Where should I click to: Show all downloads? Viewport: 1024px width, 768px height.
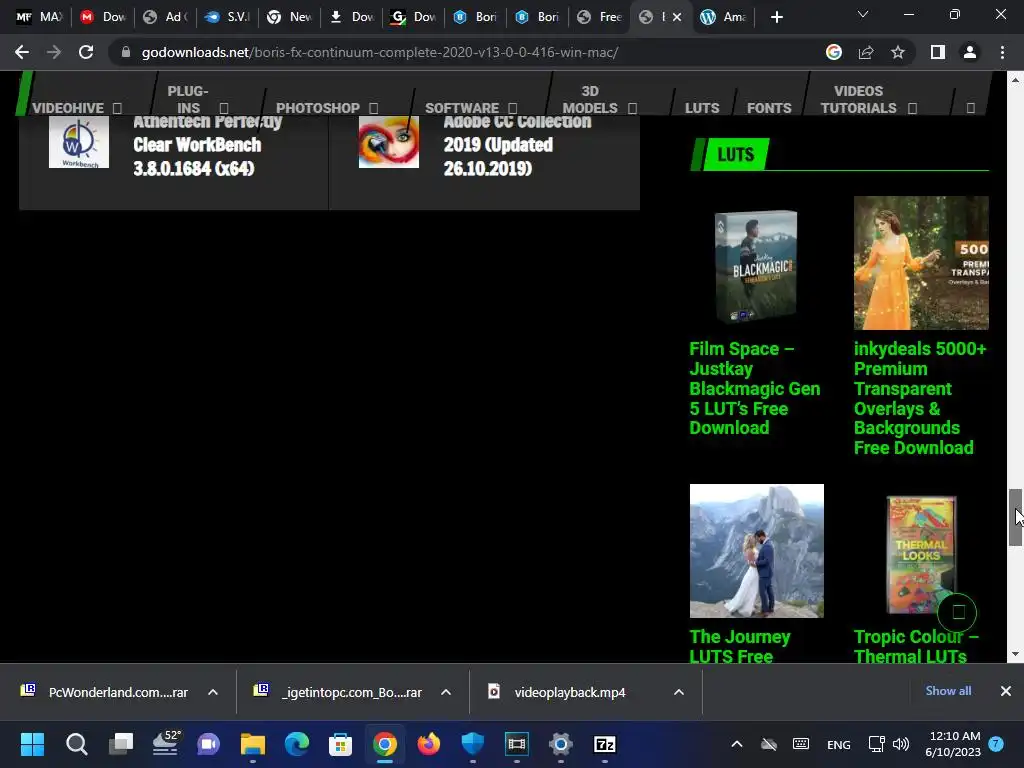tap(948, 691)
